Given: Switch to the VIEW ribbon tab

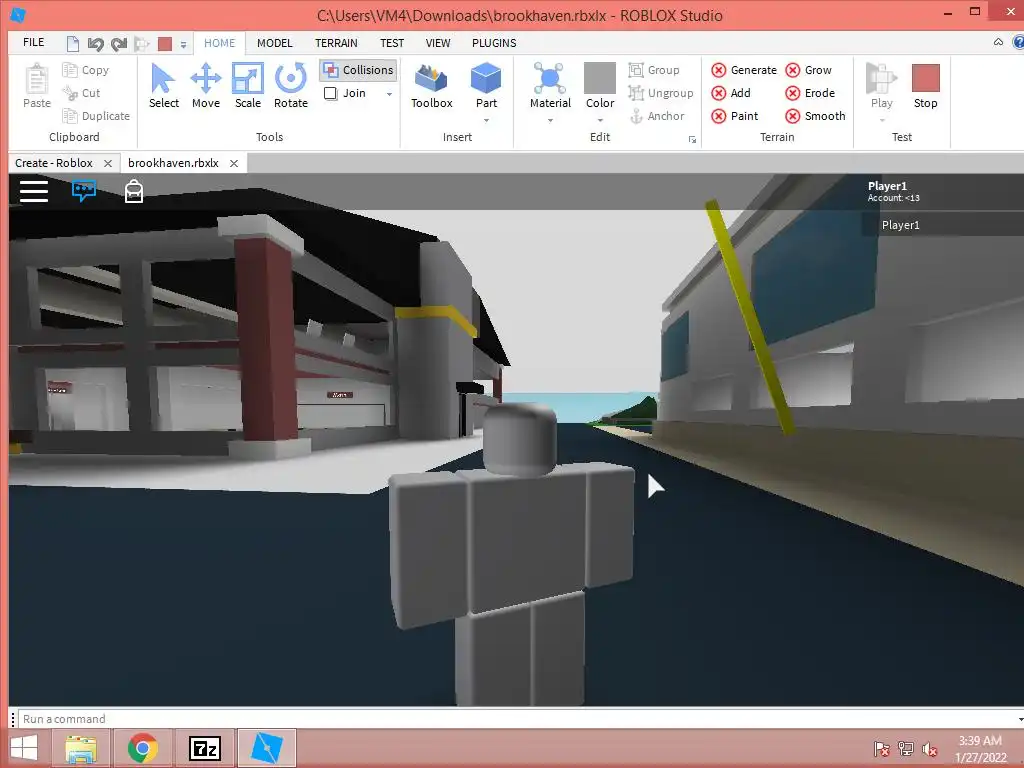Looking at the screenshot, I should click(438, 42).
